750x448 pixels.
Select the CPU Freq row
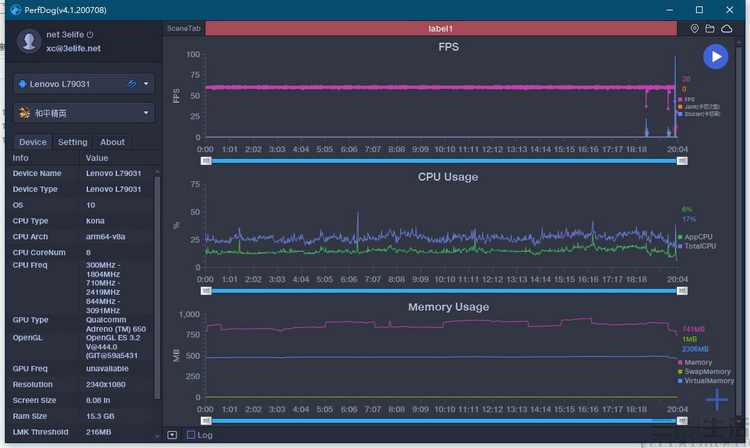80,287
